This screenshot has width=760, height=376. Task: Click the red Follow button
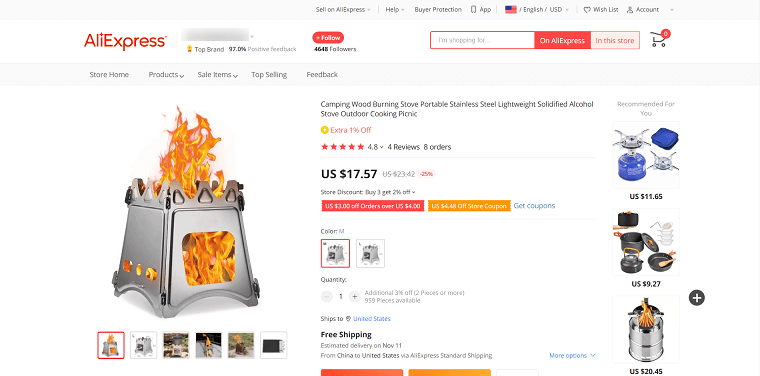point(328,38)
